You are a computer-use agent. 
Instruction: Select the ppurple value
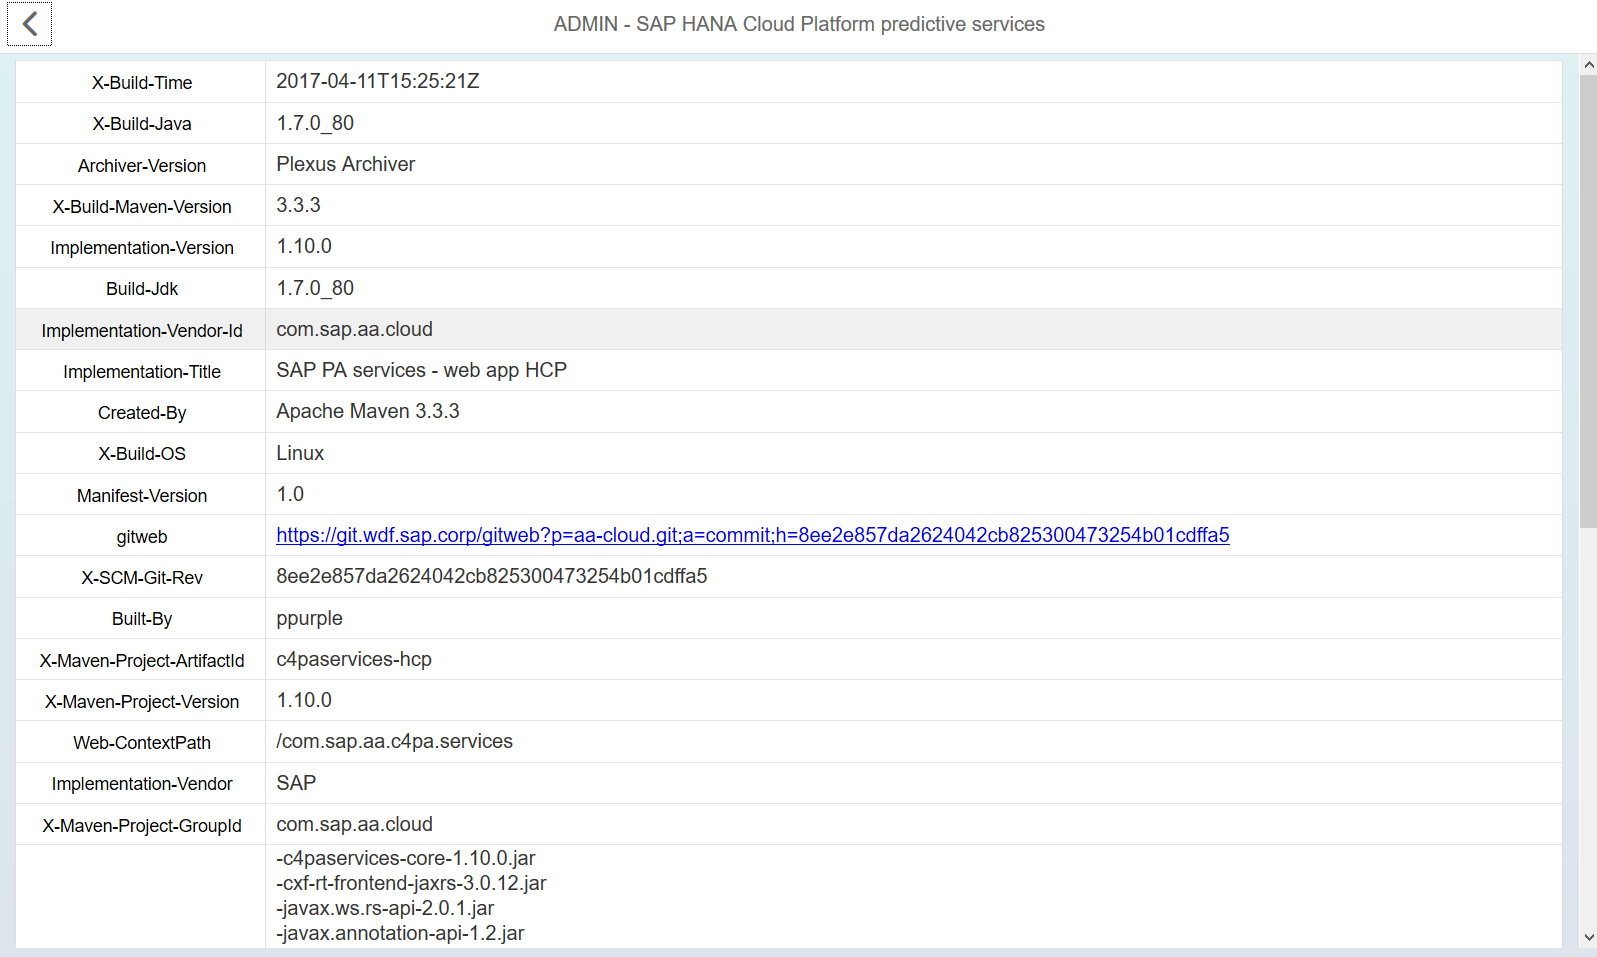point(310,618)
